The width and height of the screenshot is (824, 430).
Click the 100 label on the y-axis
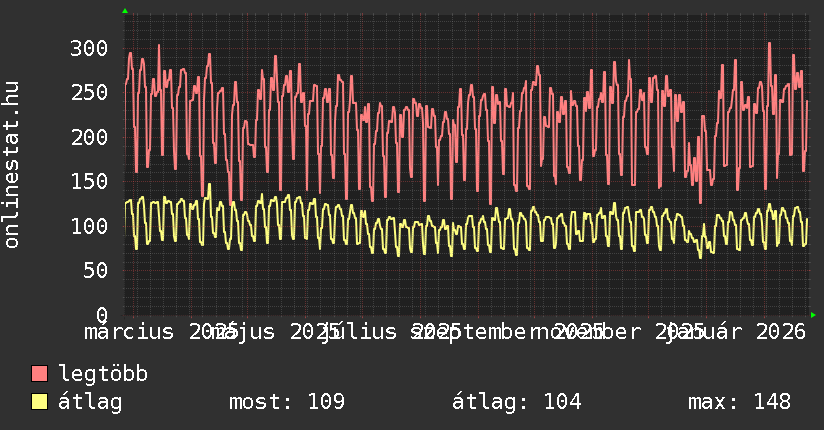(x=89, y=226)
